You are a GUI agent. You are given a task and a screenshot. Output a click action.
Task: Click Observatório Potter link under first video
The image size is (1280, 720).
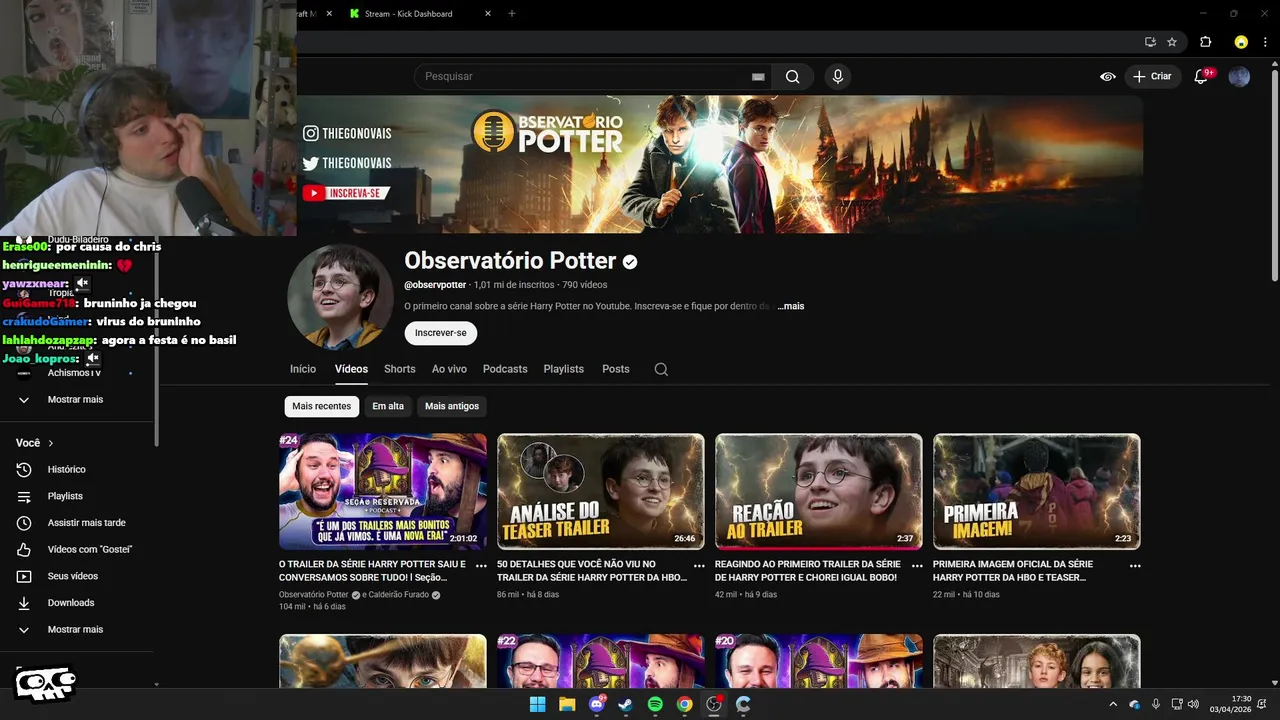click(x=313, y=595)
